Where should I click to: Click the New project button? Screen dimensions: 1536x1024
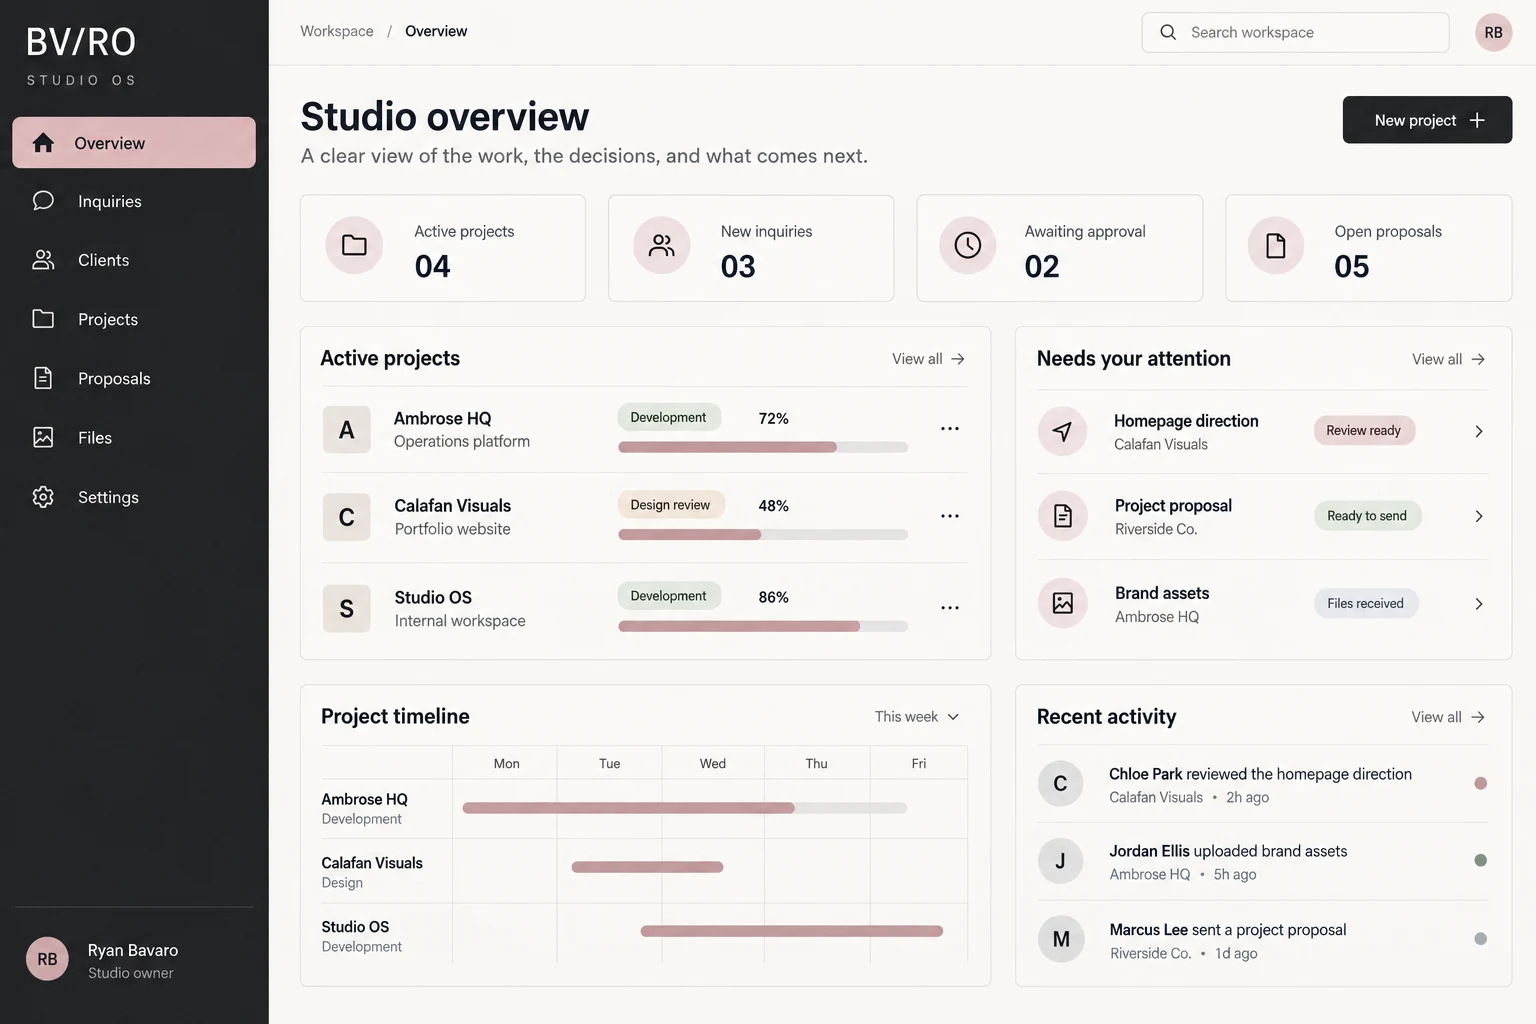1427,120
